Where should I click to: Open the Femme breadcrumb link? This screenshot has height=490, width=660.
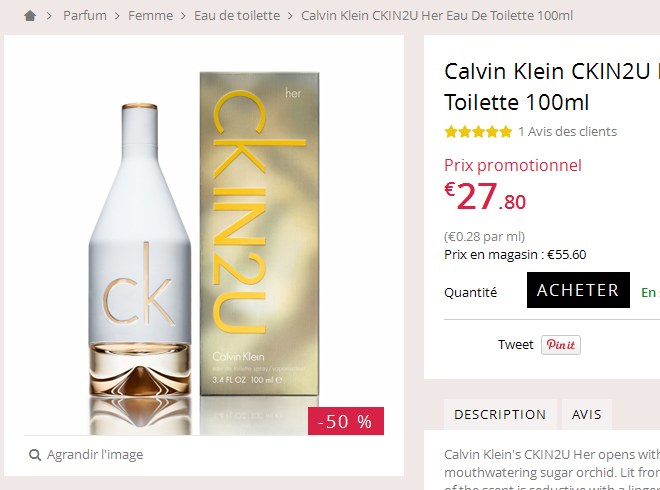[x=150, y=16]
